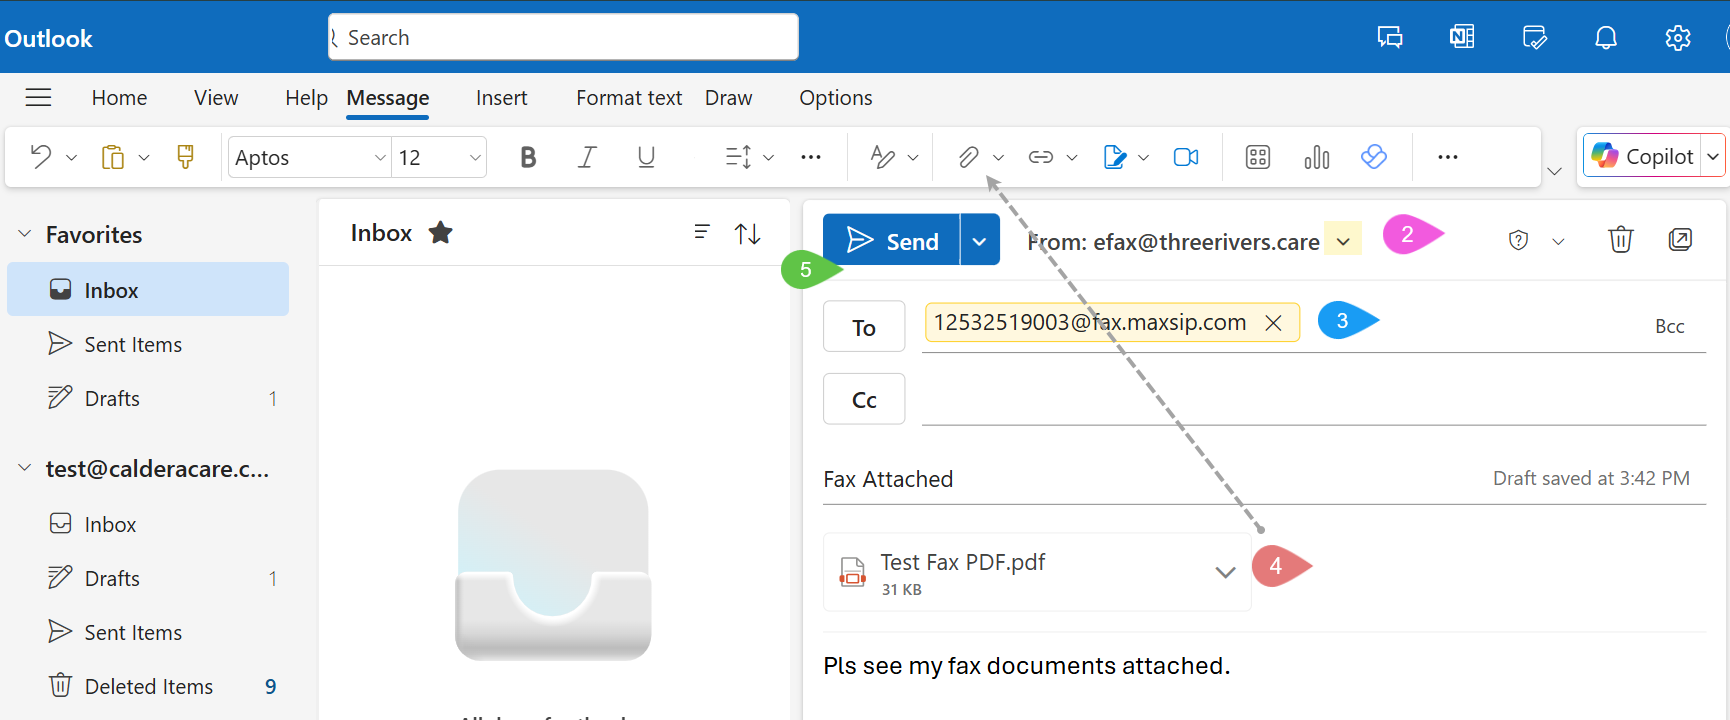Open the Home tab

pos(119,98)
